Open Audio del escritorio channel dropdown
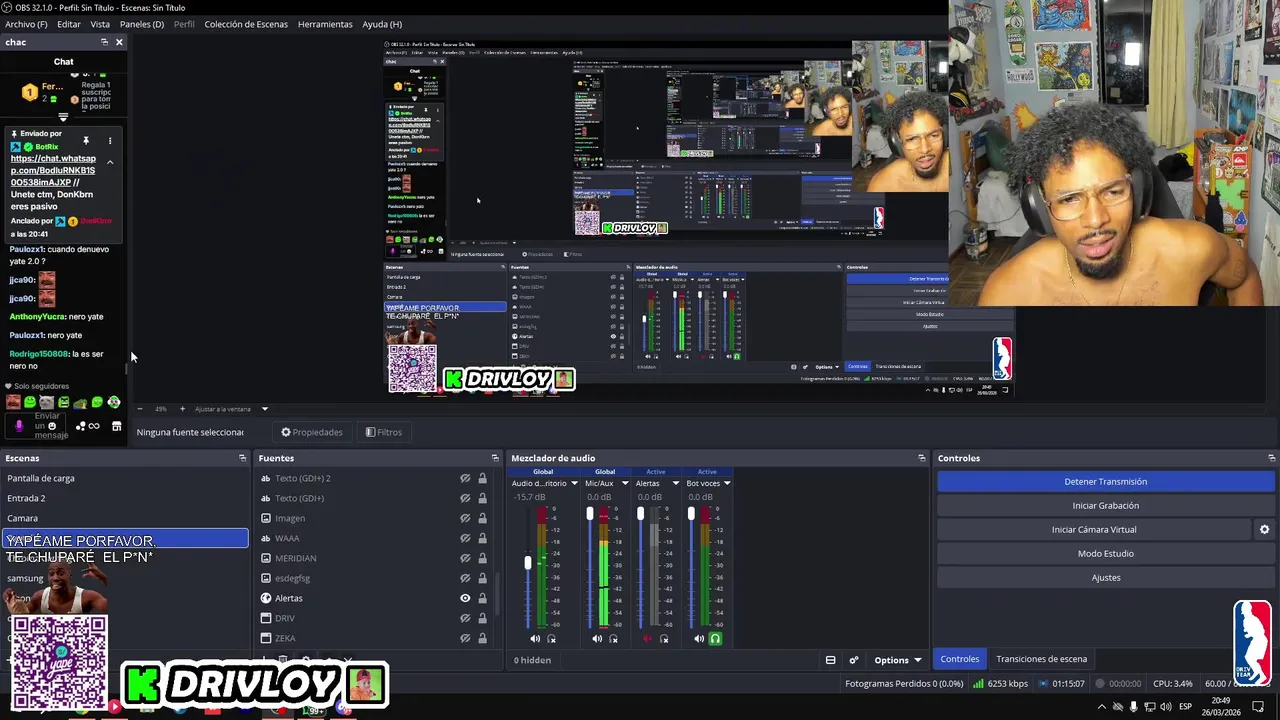The width and height of the screenshot is (1280, 720). [574, 484]
